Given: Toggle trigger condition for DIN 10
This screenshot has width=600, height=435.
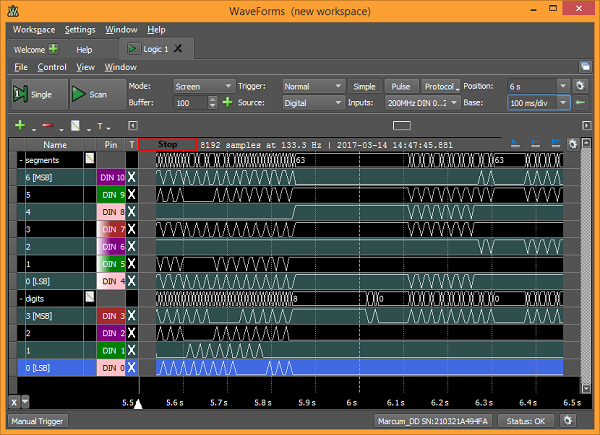Looking at the screenshot, I should coord(132,177).
